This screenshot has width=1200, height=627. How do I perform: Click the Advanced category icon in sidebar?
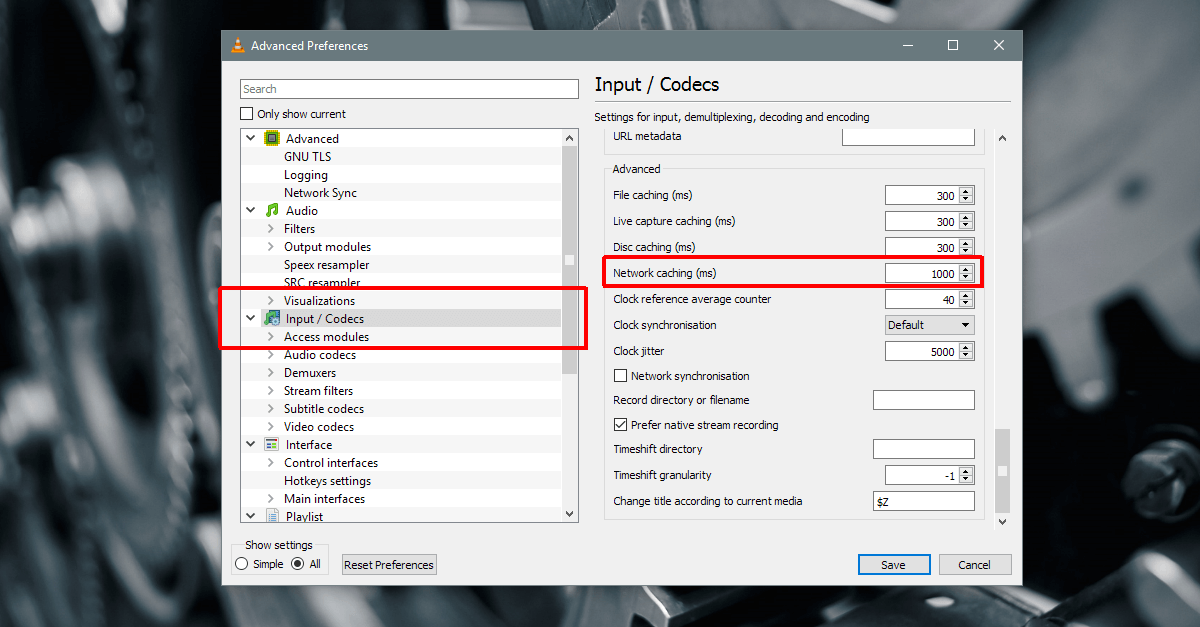(x=270, y=138)
